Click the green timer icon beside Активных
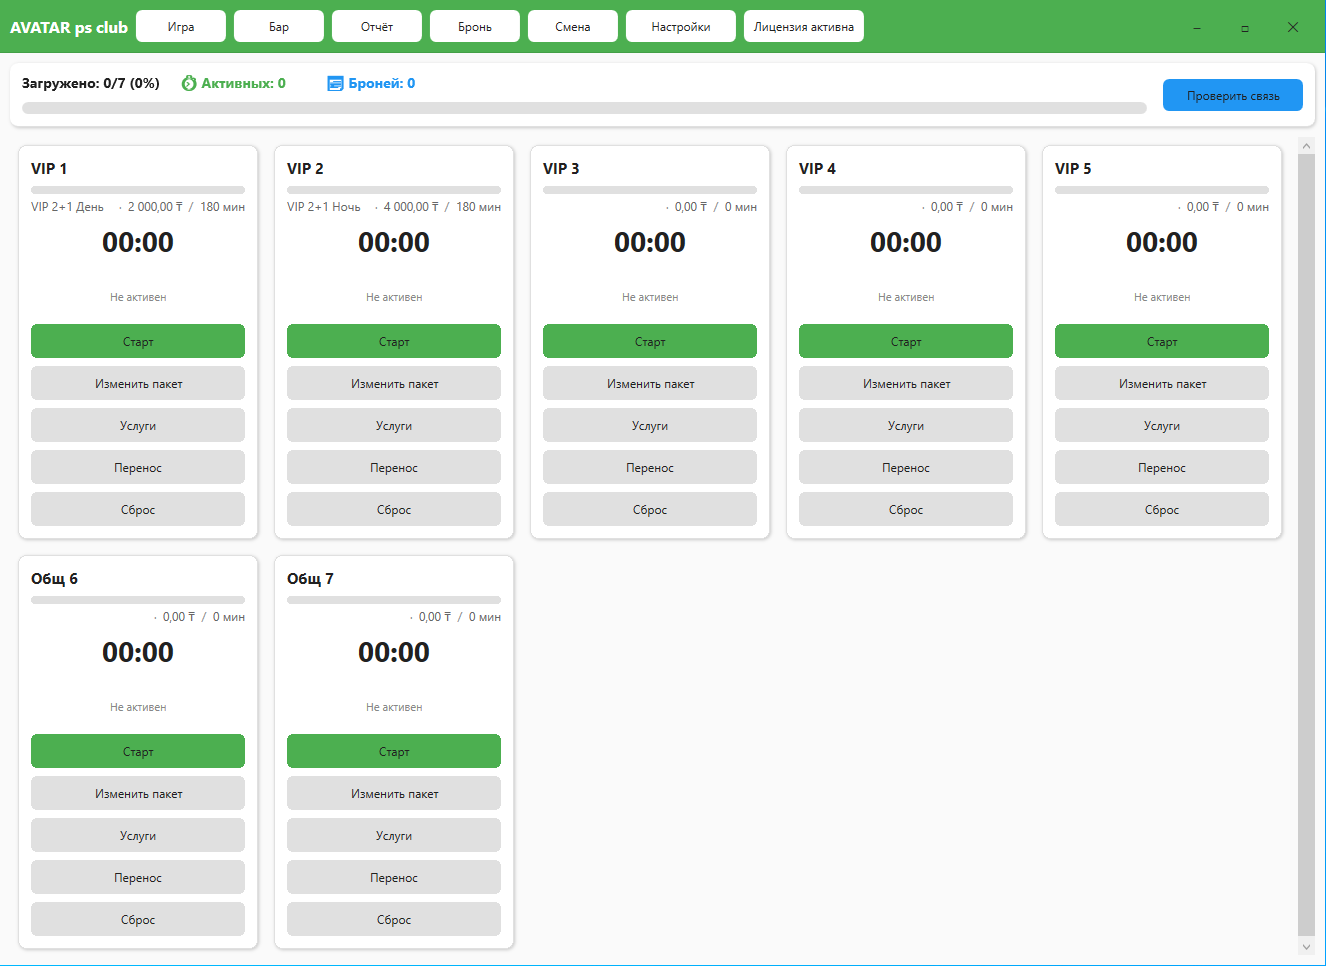1326x966 pixels. click(189, 83)
